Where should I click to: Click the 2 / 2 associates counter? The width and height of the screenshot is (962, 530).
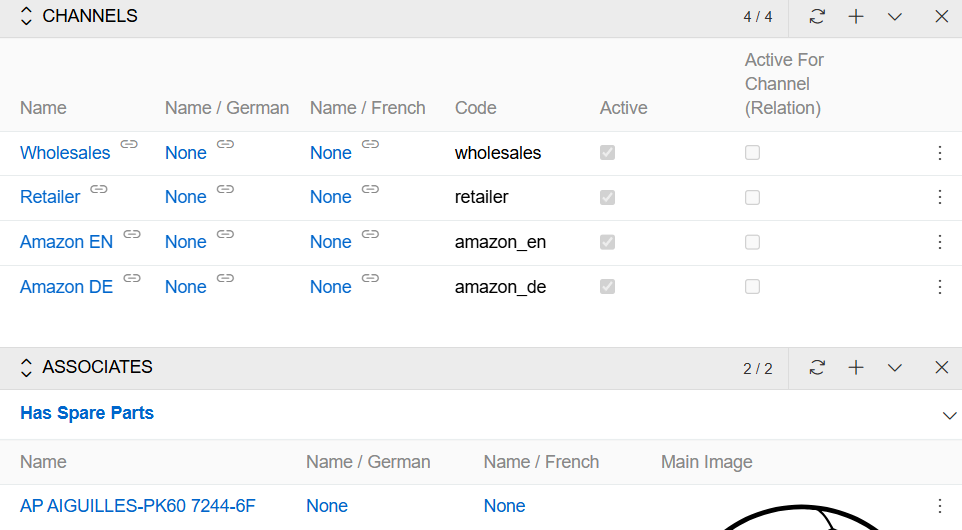click(758, 369)
